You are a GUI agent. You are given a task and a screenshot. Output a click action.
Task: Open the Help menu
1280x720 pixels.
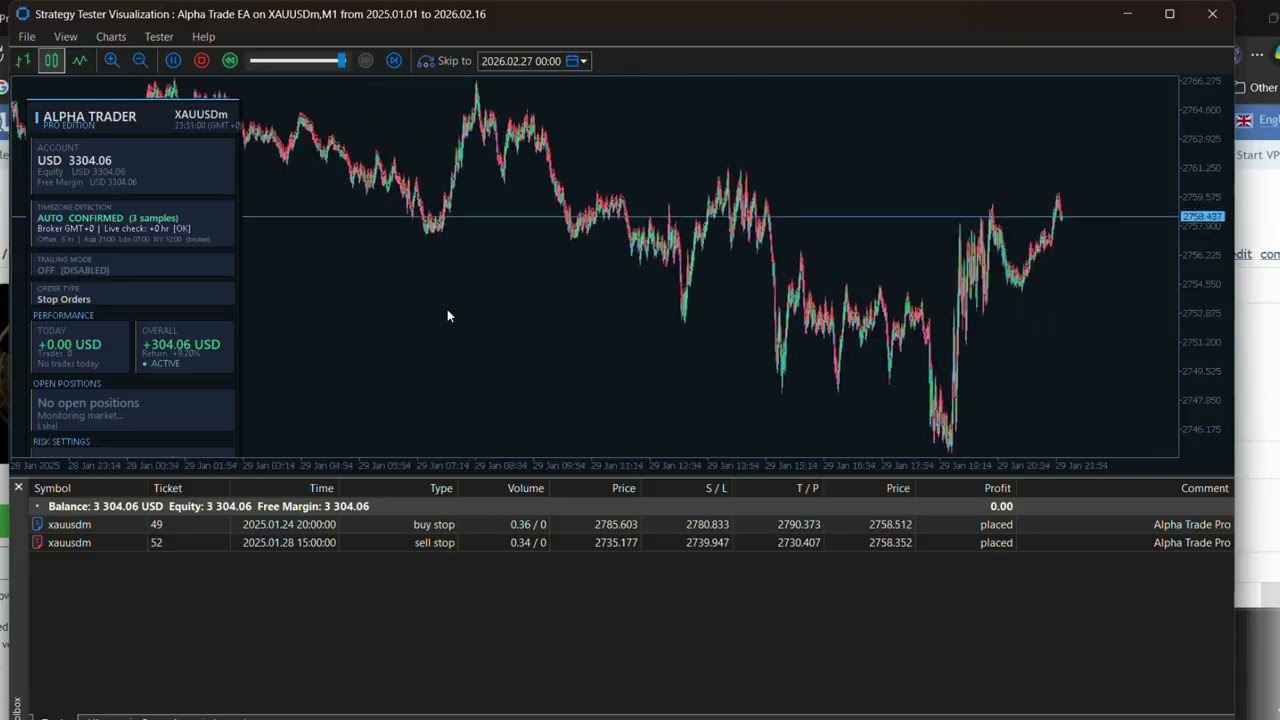coord(203,37)
